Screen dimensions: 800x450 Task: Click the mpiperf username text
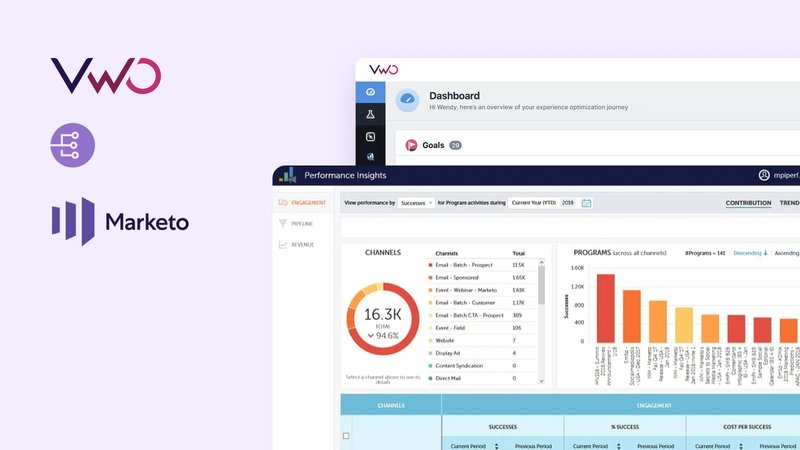[x=786, y=175]
